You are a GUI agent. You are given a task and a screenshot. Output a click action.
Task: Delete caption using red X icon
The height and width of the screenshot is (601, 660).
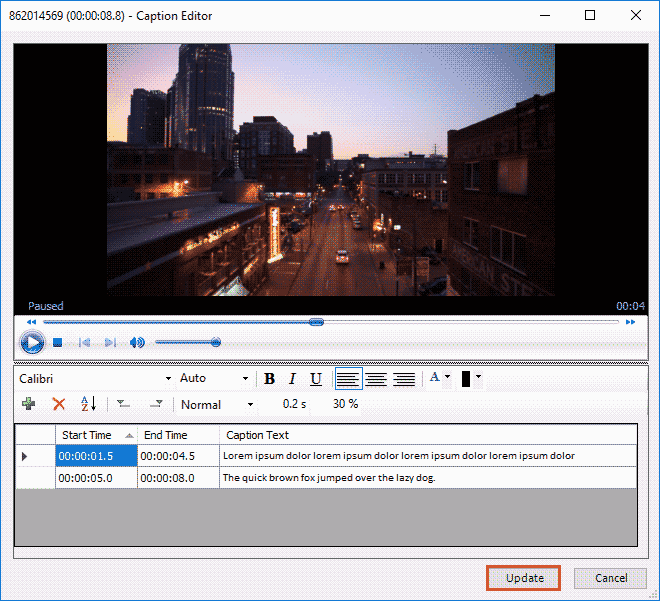[x=59, y=404]
